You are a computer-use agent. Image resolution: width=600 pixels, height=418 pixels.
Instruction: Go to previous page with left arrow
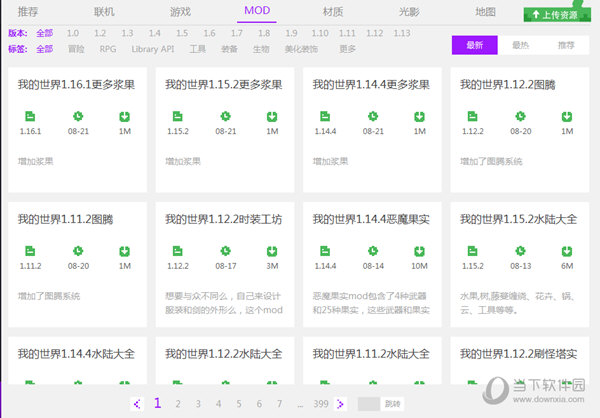tap(137, 404)
